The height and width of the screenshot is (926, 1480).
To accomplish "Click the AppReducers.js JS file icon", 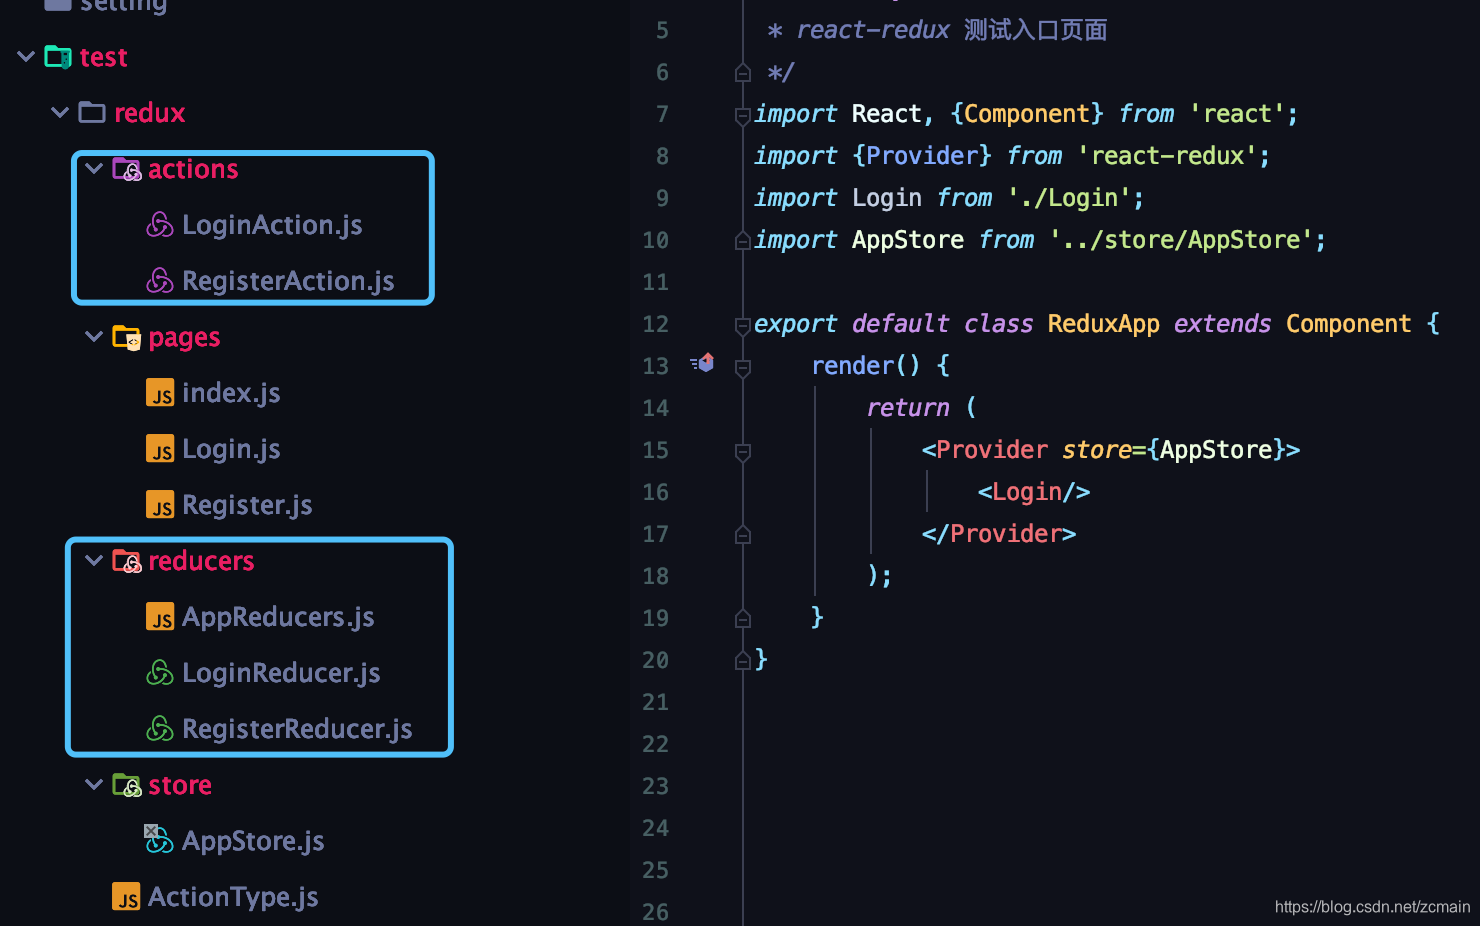I will [x=160, y=617].
